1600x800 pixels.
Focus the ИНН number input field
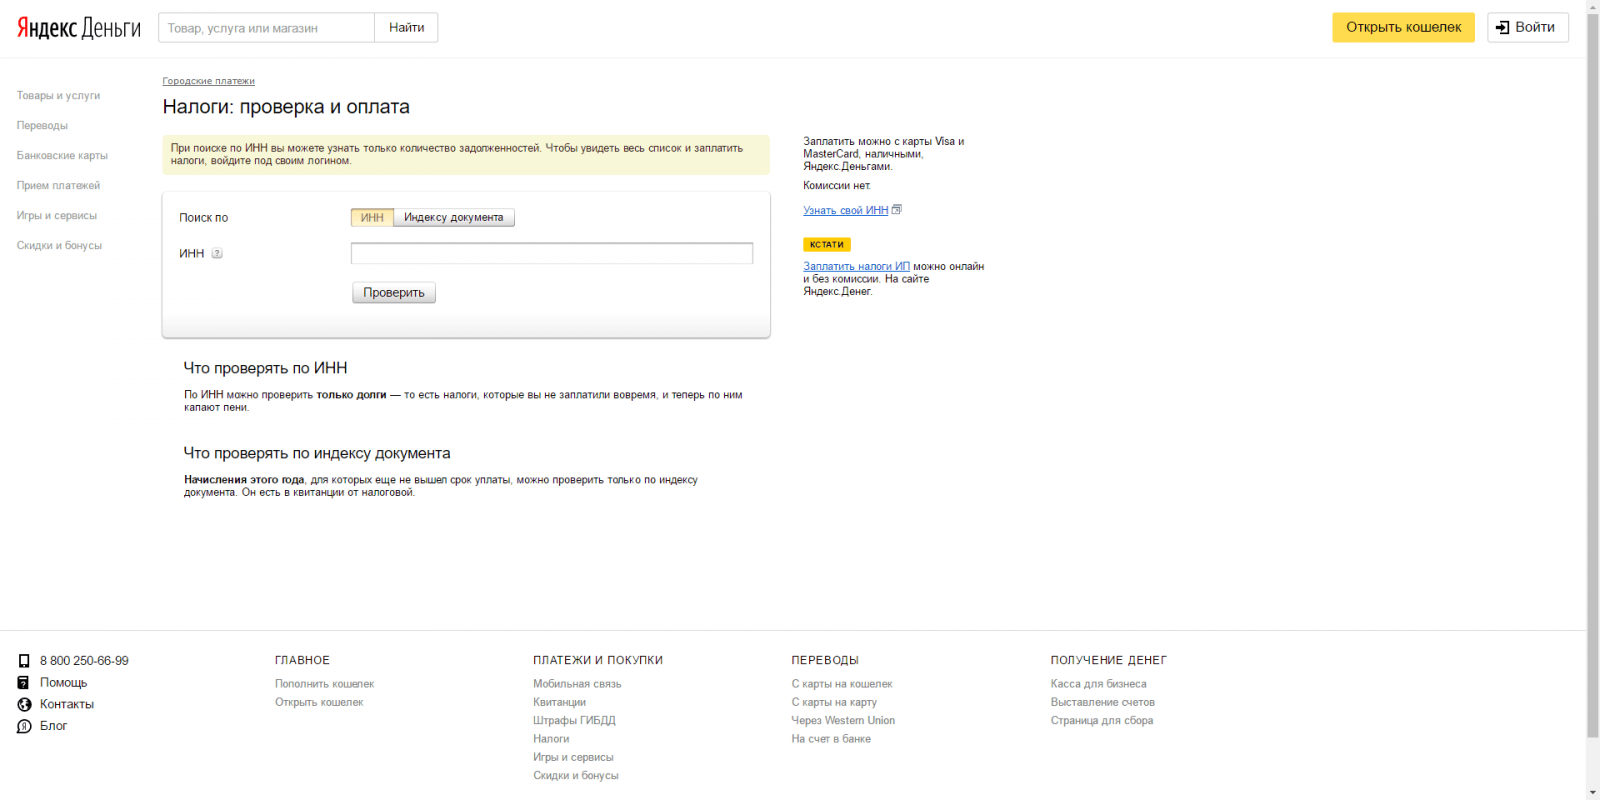tap(552, 254)
